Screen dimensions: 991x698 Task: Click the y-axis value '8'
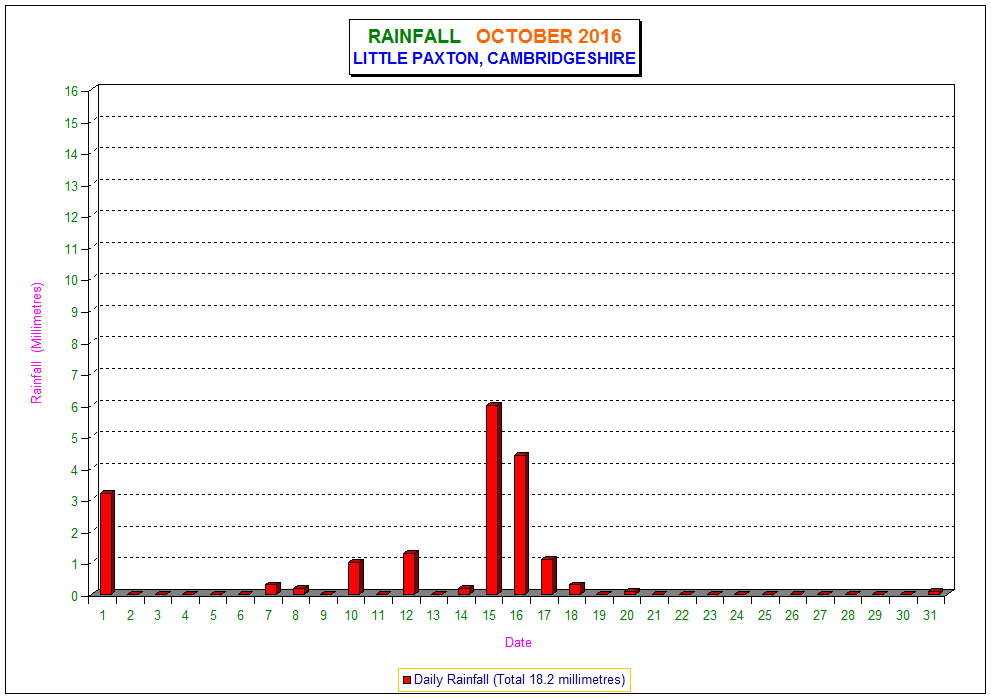[75, 343]
